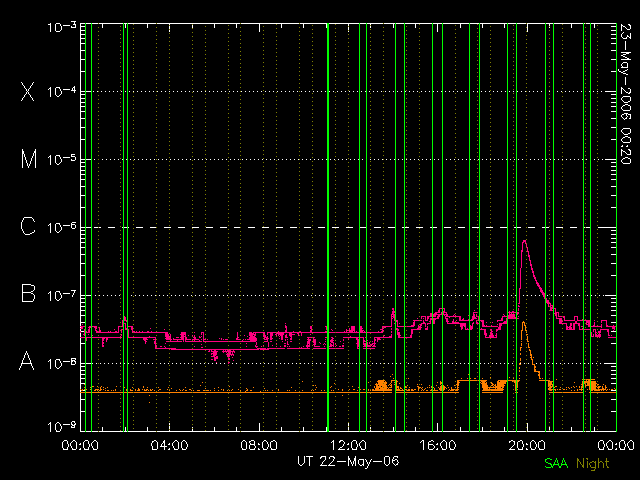Click the 10-4 y-axis value
This screenshot has width=640, height=480.
[x=62, y=91]
